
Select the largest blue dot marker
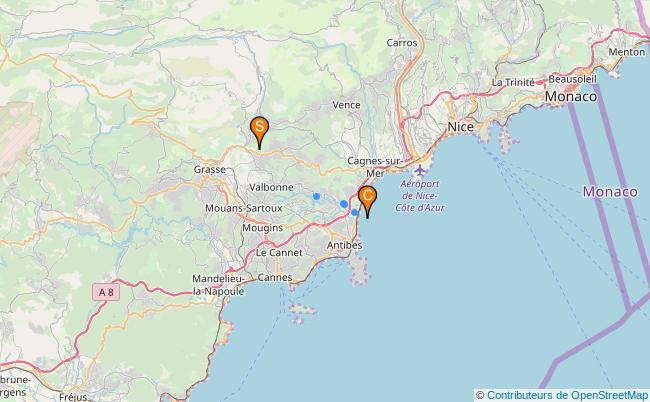point(344,204)
